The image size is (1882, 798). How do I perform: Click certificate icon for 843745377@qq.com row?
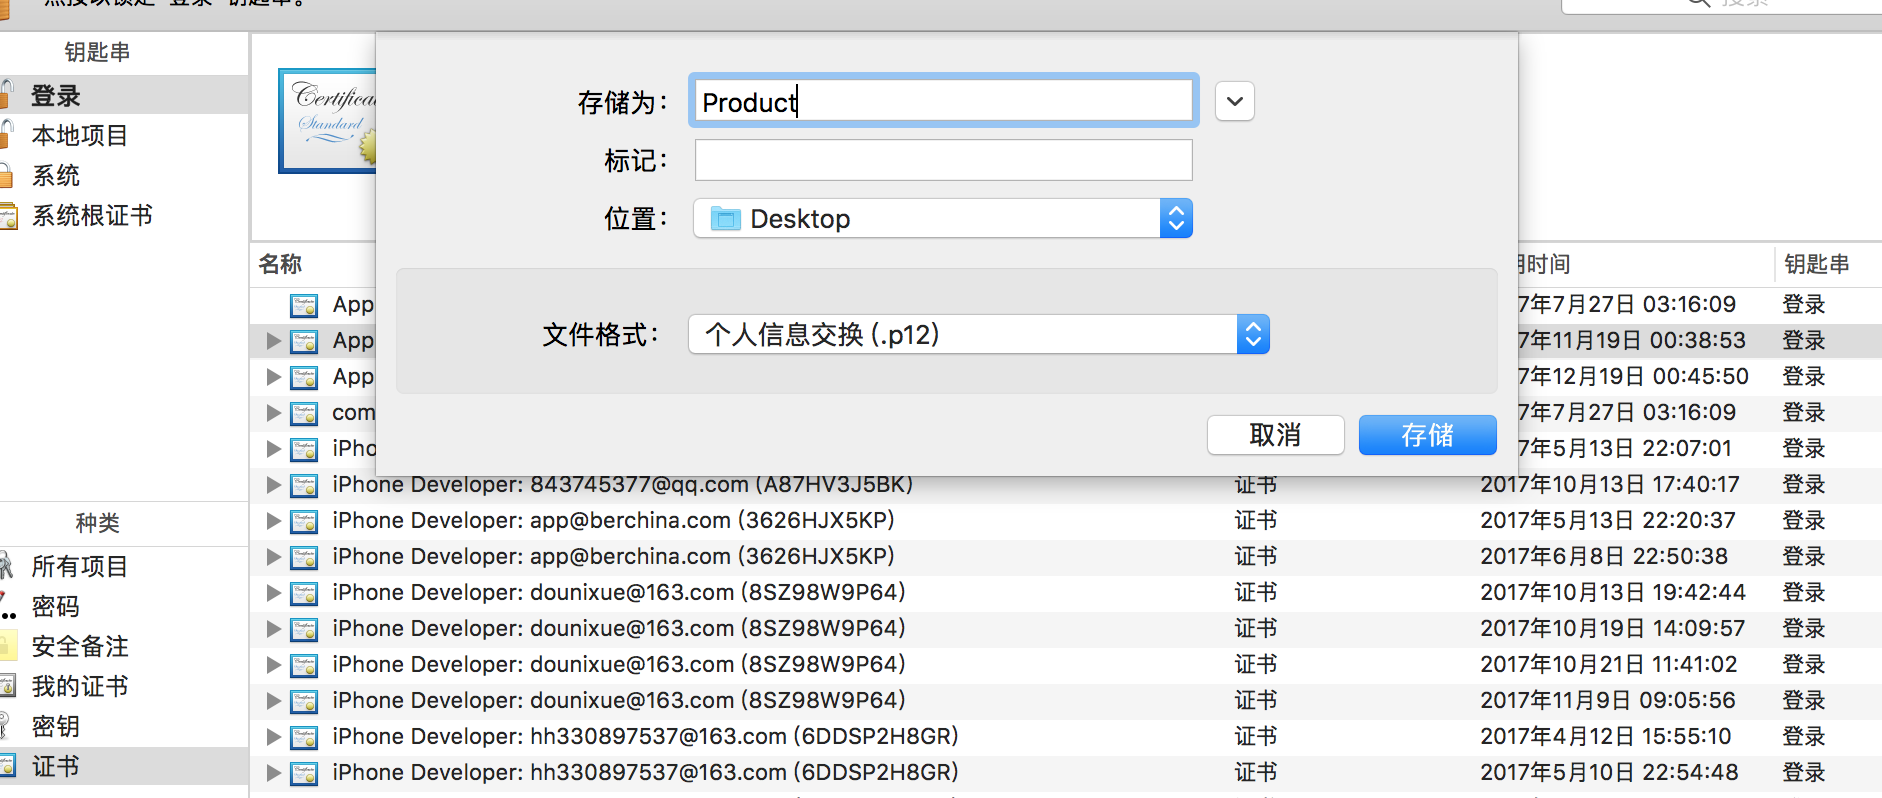(304, 486)
